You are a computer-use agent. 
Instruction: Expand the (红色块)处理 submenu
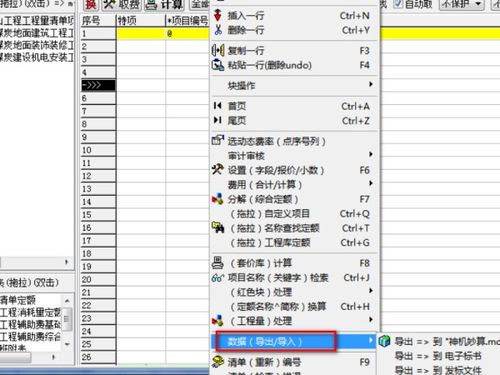(x=293, y=292)
